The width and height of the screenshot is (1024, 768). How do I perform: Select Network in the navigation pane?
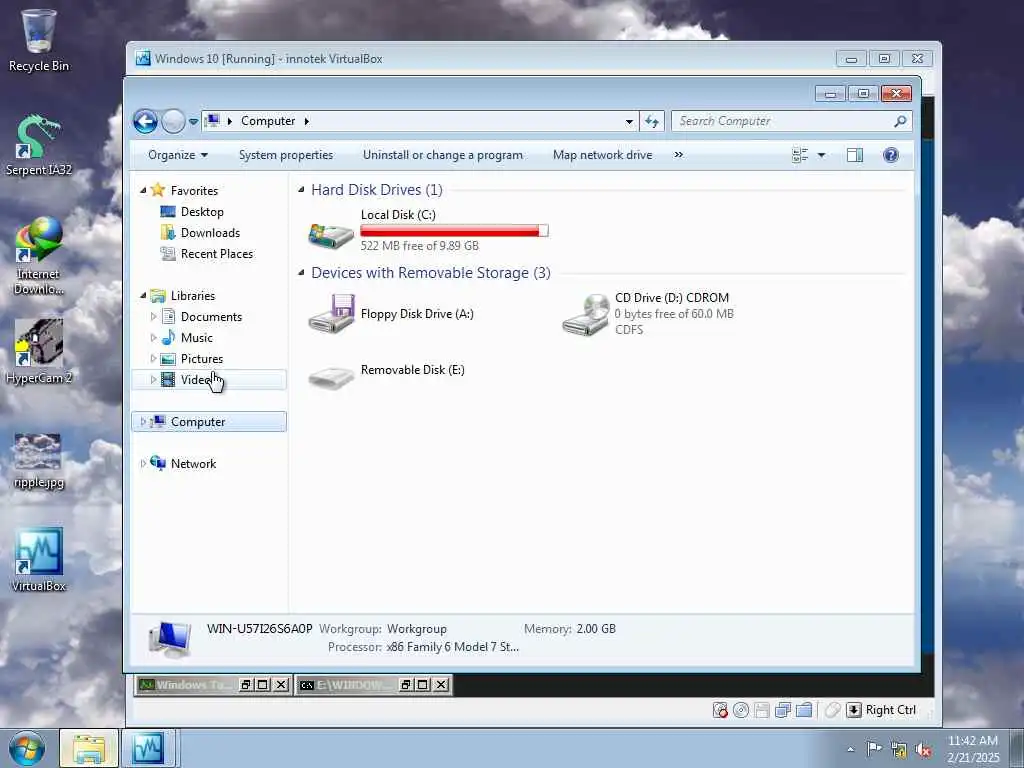point(193,464)
